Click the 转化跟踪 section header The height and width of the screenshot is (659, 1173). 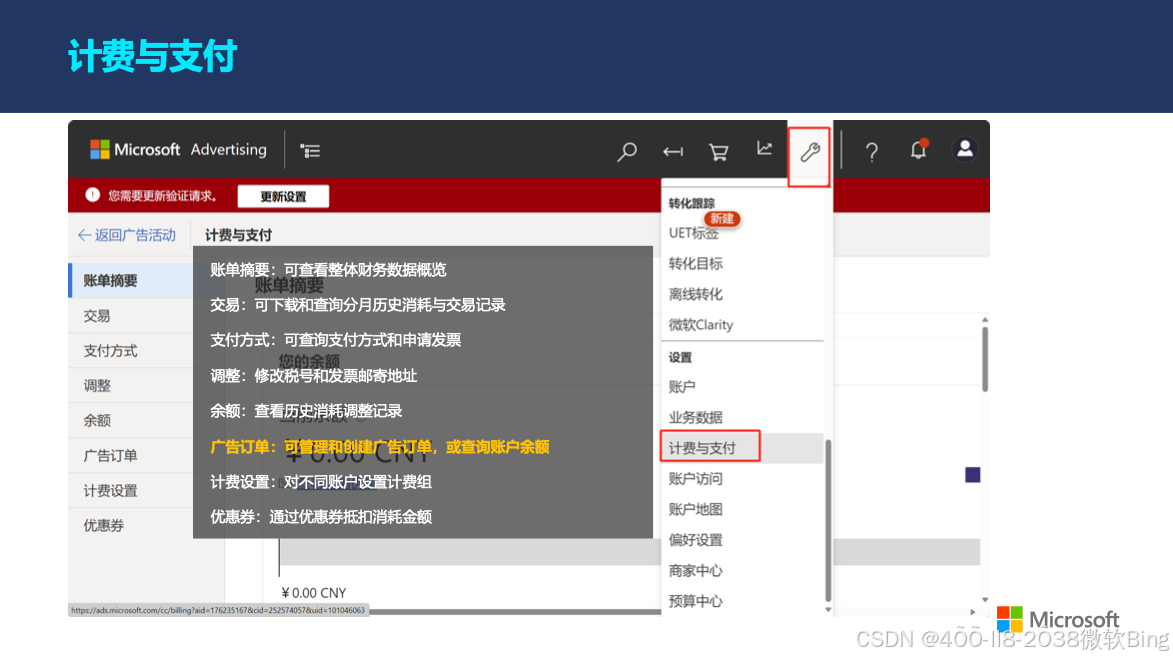[x=692, y=203]
